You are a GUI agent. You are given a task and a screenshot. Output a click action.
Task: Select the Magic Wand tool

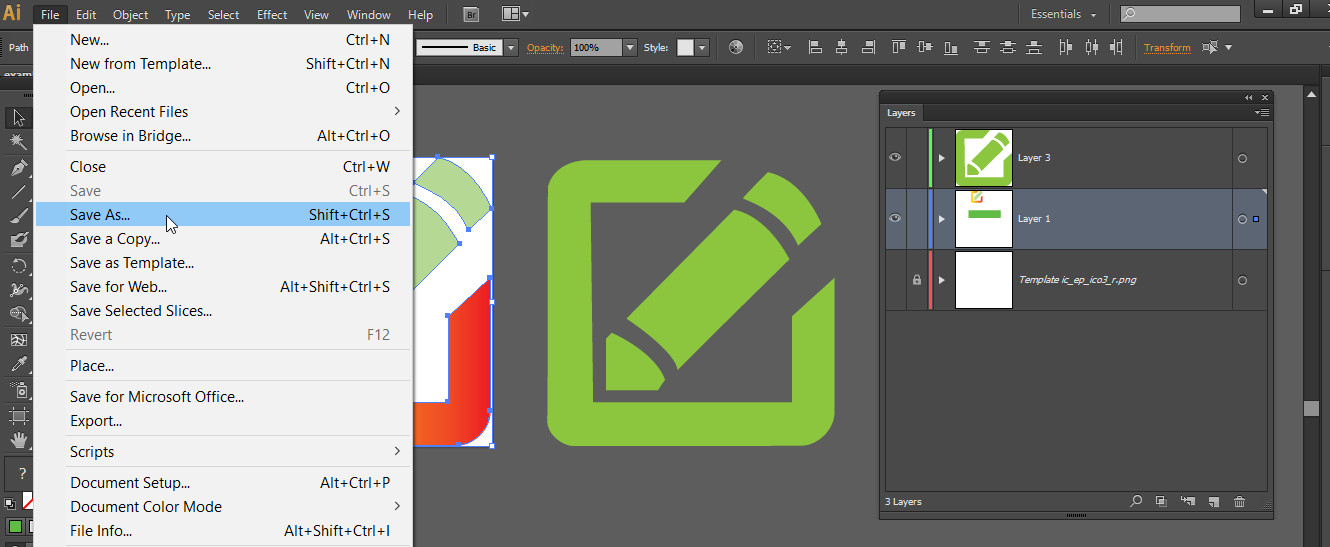tap(18, 143)
